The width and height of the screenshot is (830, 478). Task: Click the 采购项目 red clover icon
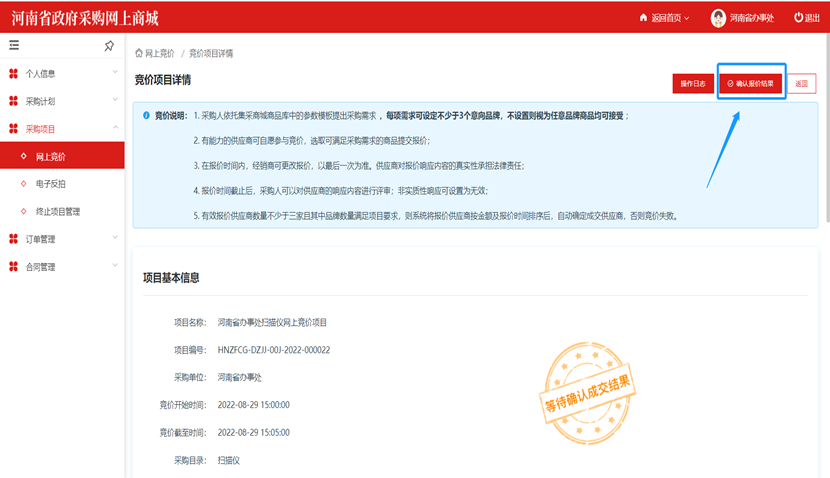(14, 129)
